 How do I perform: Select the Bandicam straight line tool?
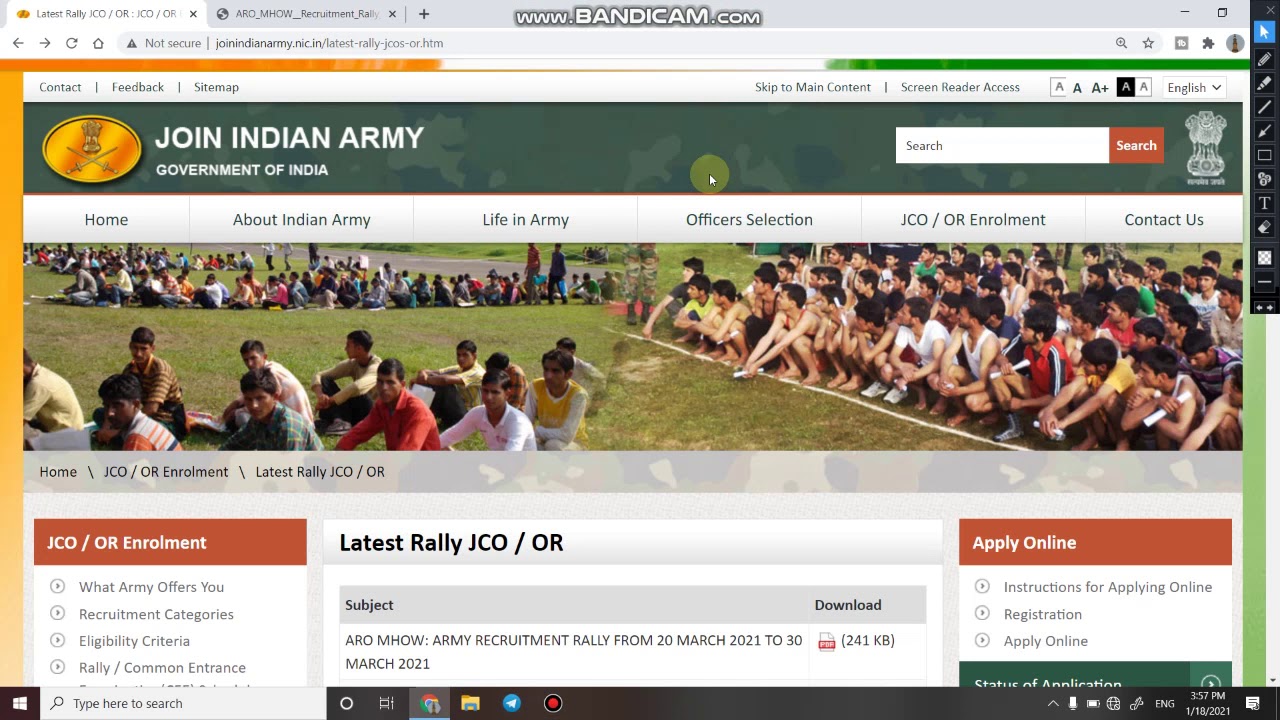coord(1264,107)
